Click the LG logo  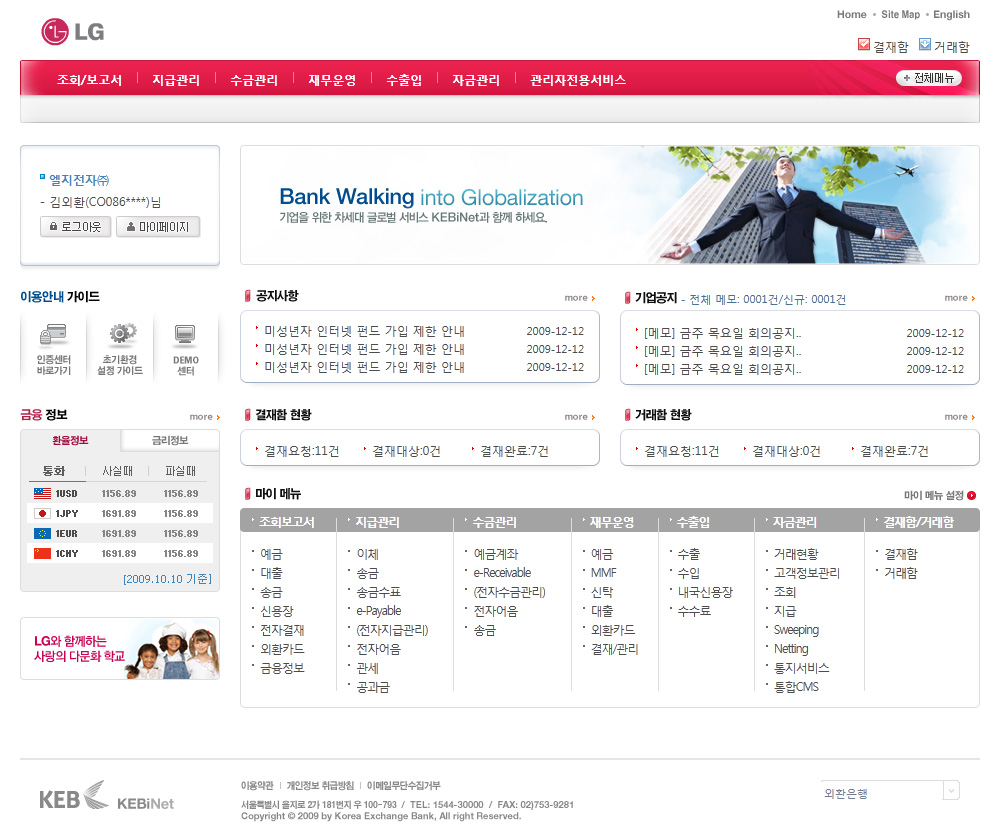[x=73, y=31]
